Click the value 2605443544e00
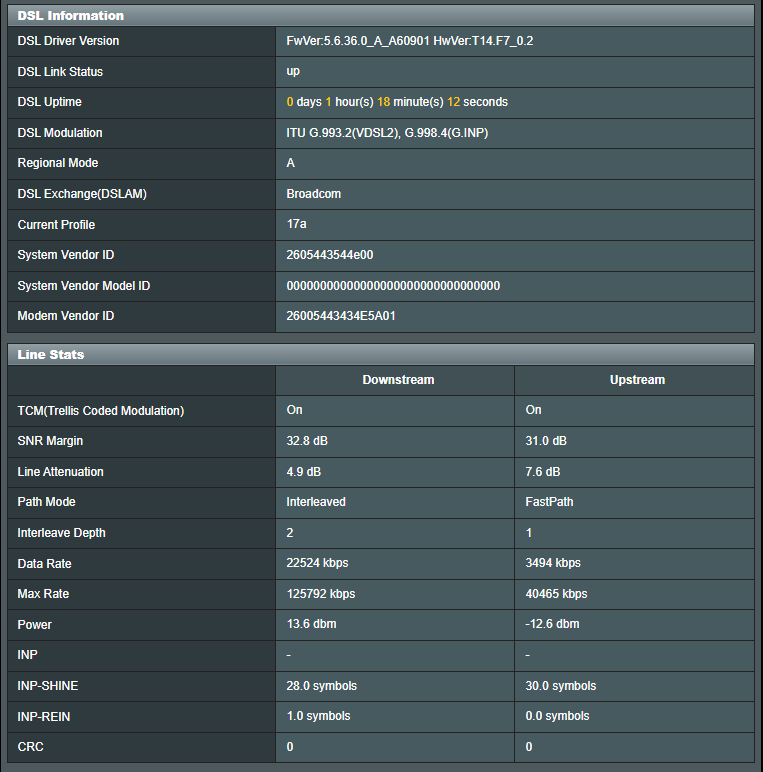 [x=330, y=255]
